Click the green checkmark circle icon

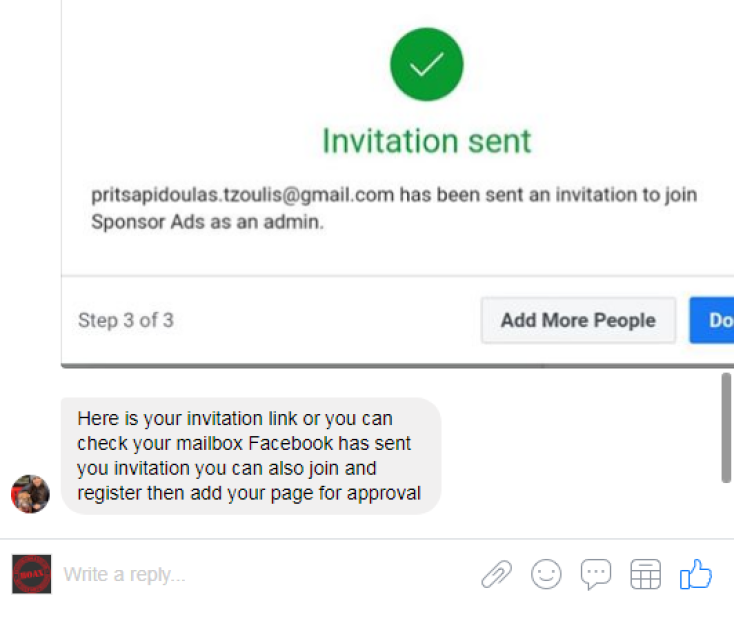[x=427, y=65]
